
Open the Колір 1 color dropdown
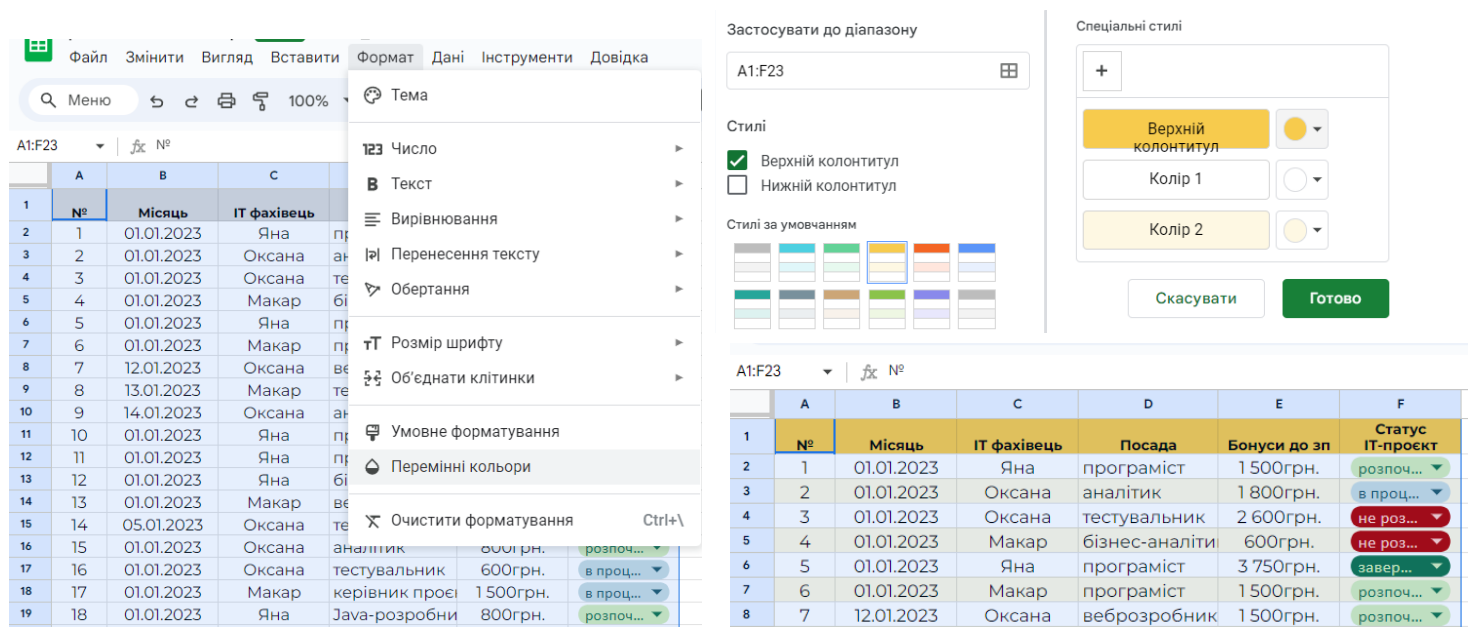[x=1302, y=180]
